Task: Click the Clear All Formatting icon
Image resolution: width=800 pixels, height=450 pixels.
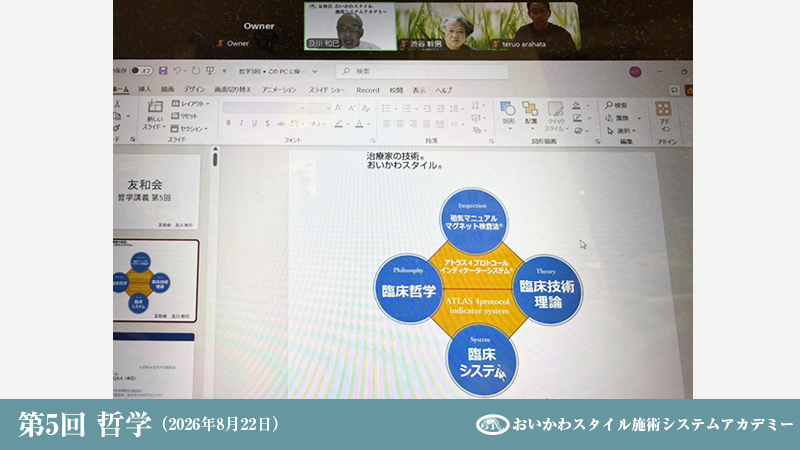Action: coord(365,108)
